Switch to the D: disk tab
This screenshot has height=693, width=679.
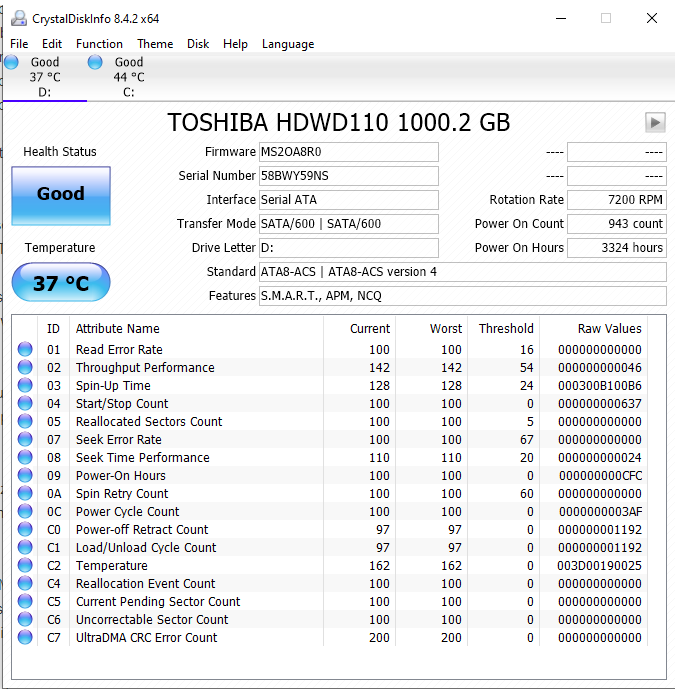pos(45,76)
